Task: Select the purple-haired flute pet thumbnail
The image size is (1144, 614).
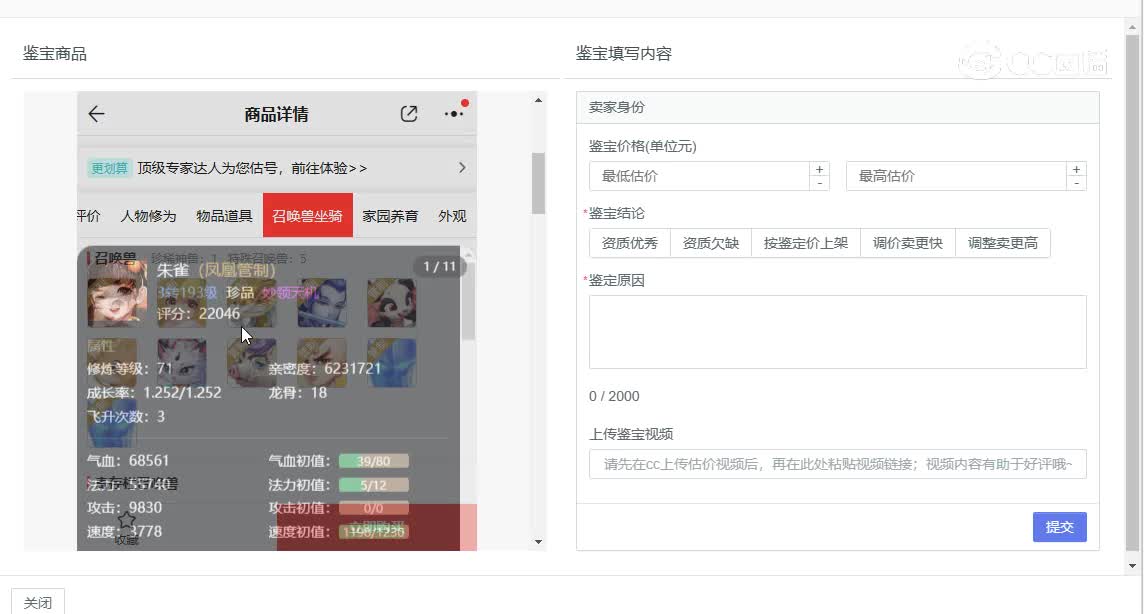Action: coord(322,302)
